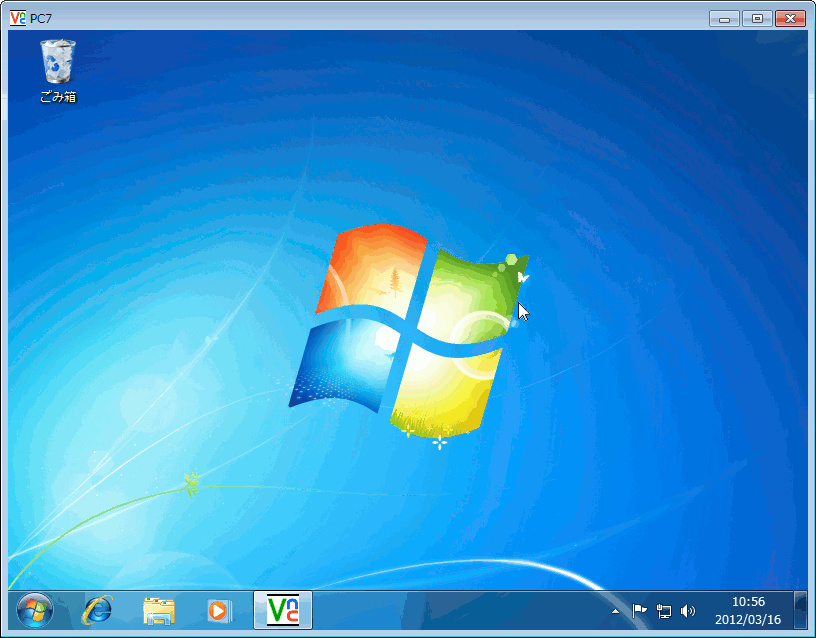Maximize the PC7 VNC window
Viewport: 816px width, 638px height.
757,18
